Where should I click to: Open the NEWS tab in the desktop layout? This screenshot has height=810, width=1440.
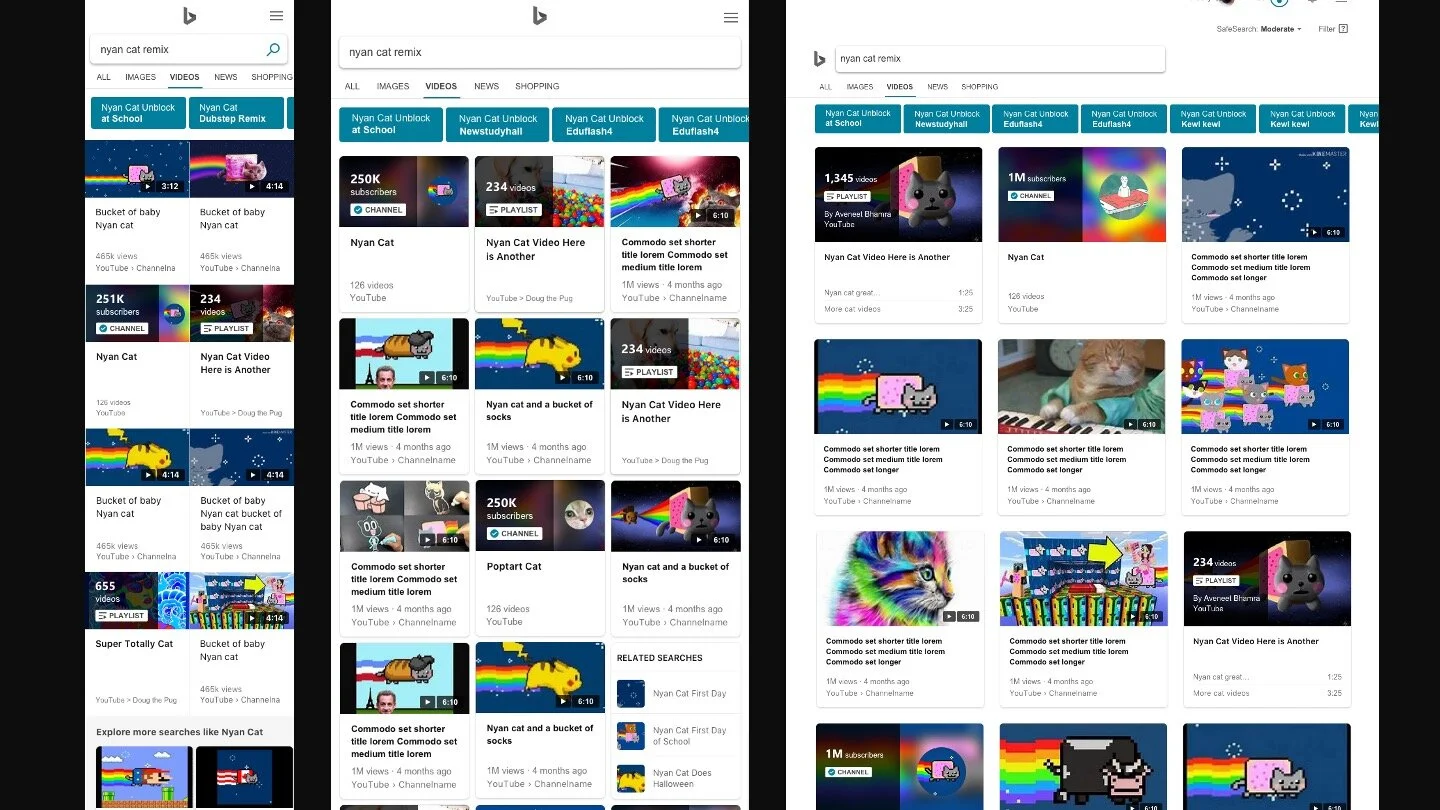click(937, 87)
